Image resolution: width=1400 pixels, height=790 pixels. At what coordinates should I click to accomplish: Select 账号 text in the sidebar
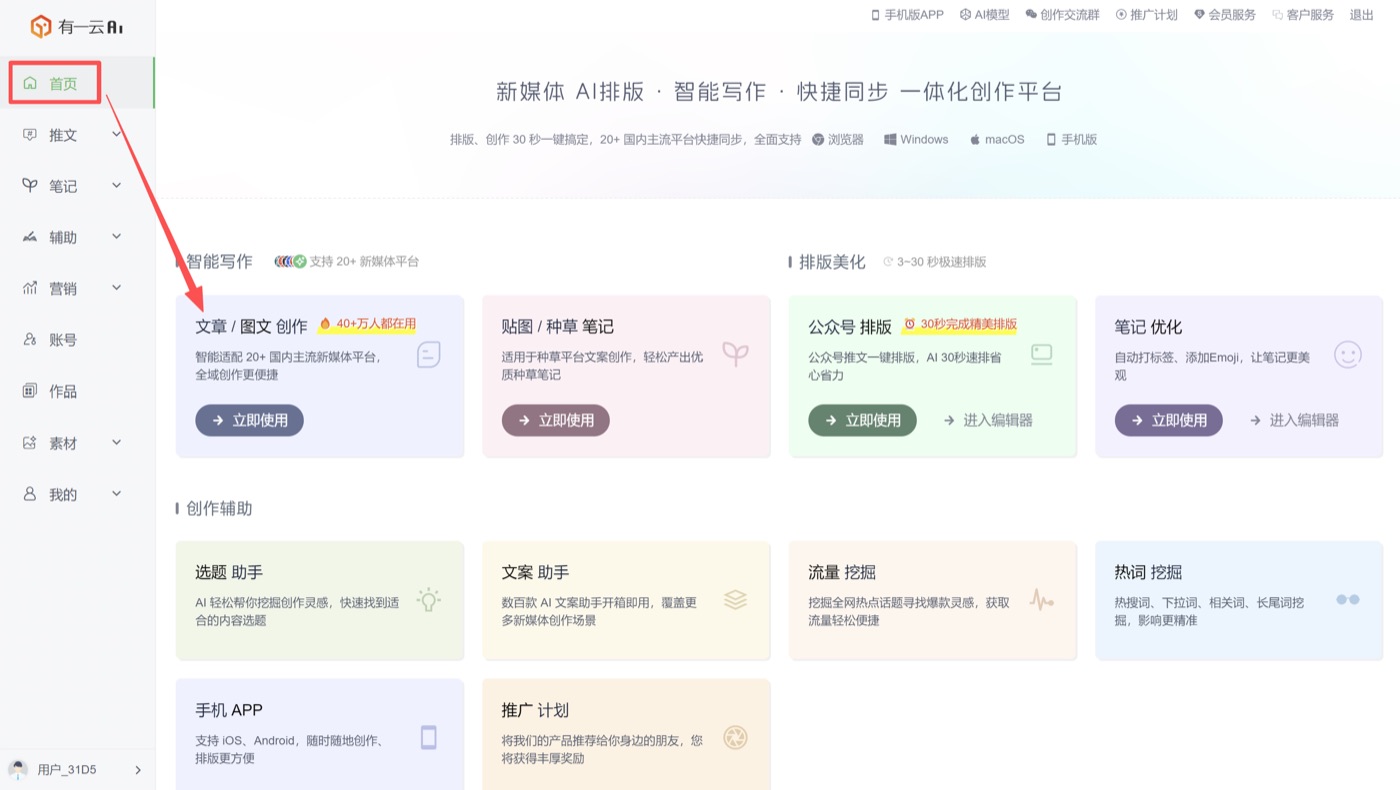[63, 340]
